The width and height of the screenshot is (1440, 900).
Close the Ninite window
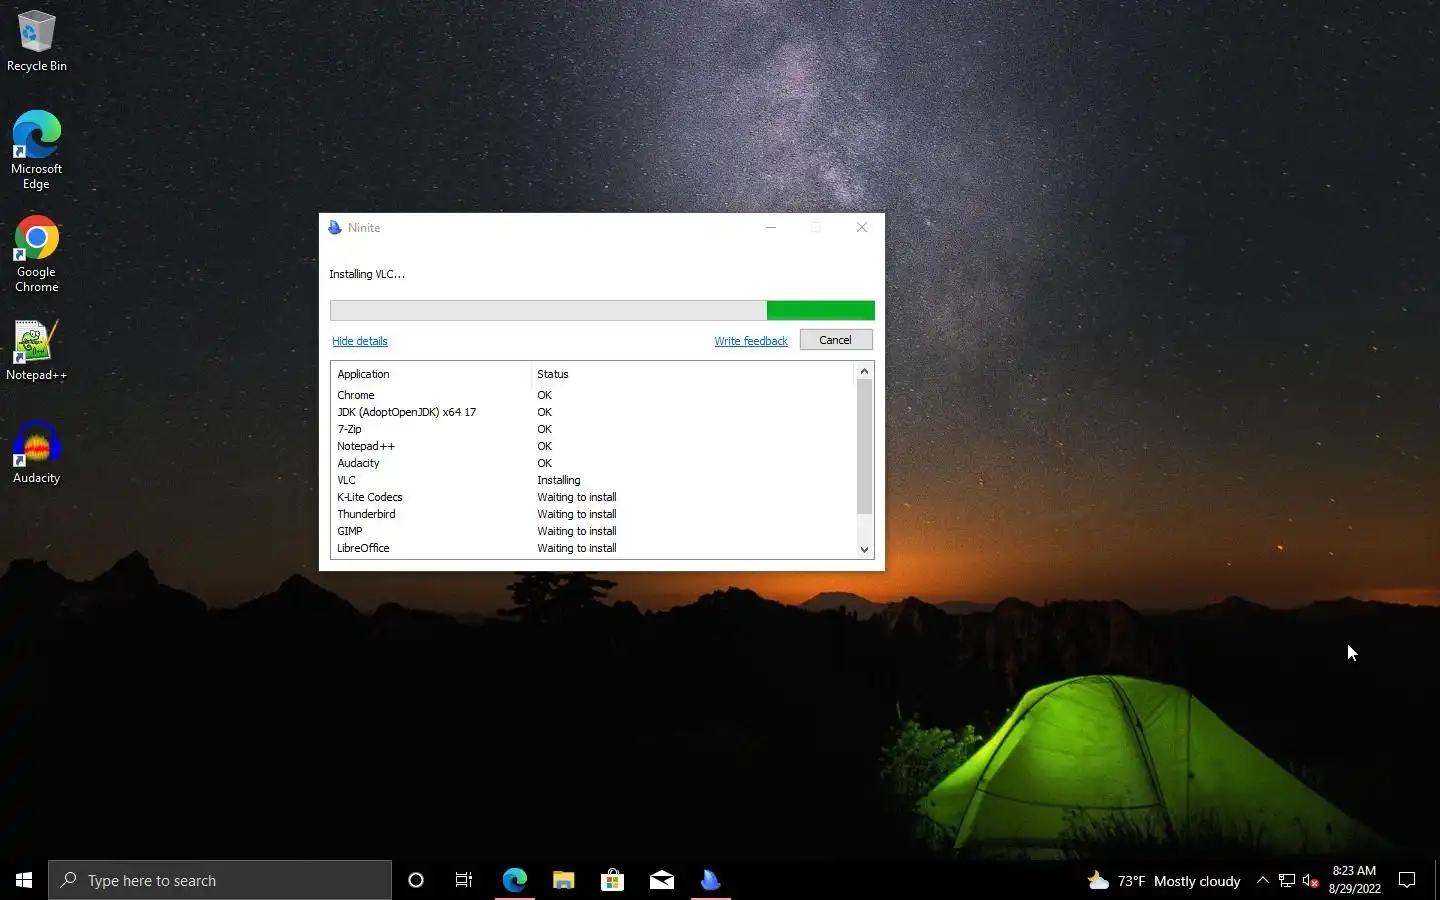click(x=862, y=228)
